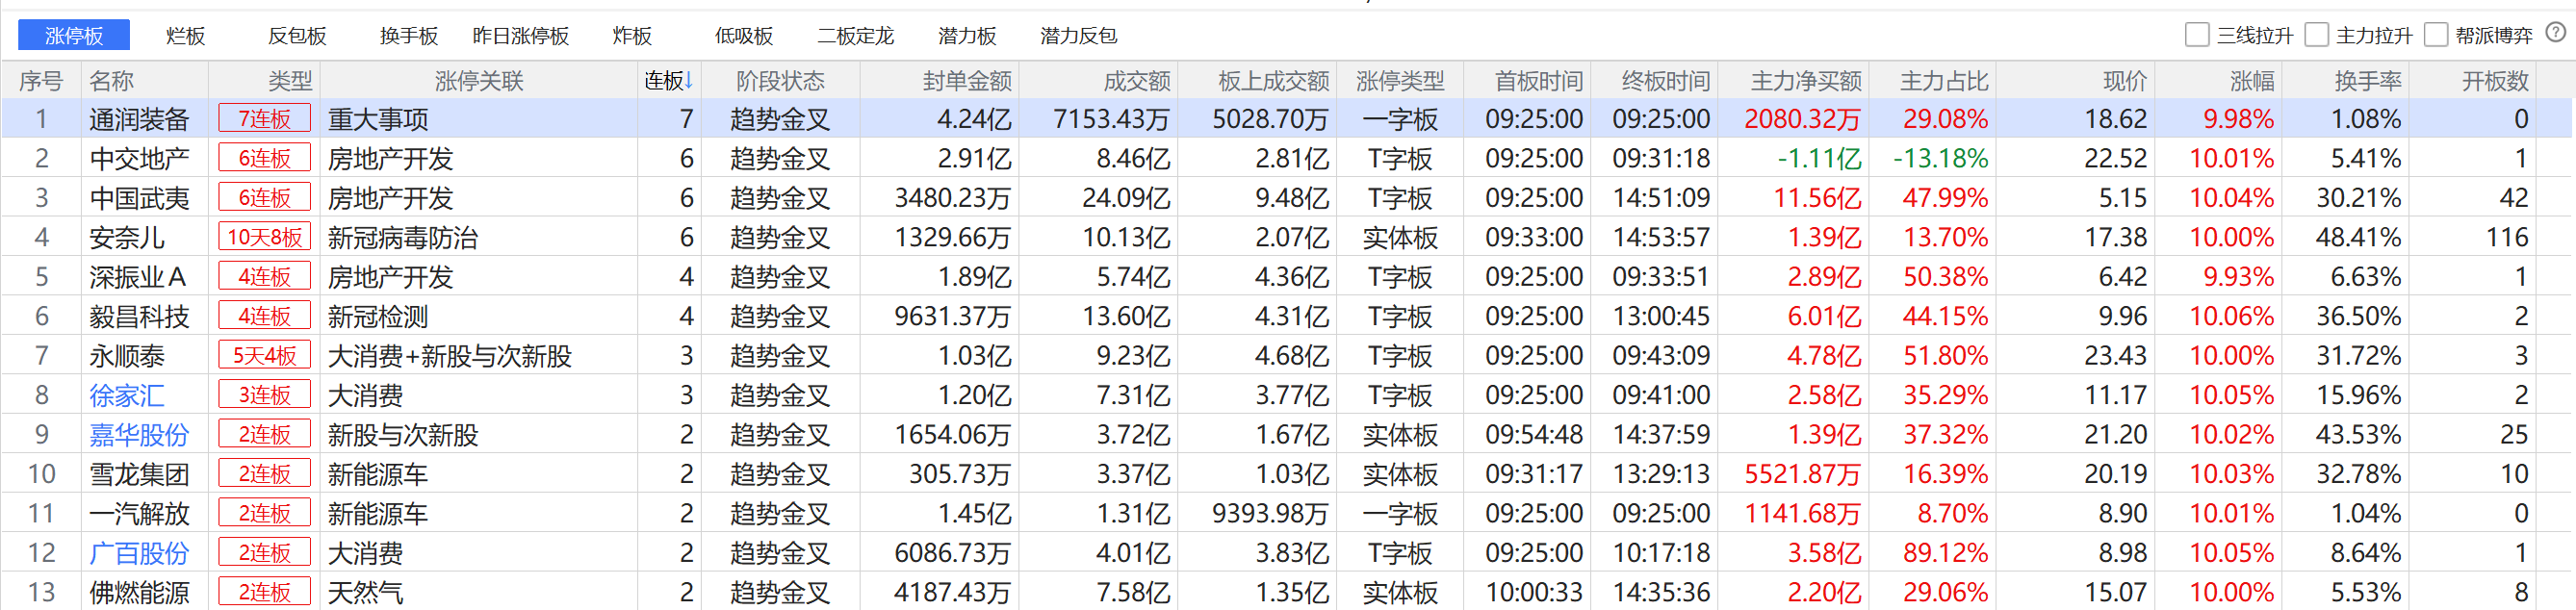Open stock 徐家汇 link
2576x610 pixels.
(127, 396)
